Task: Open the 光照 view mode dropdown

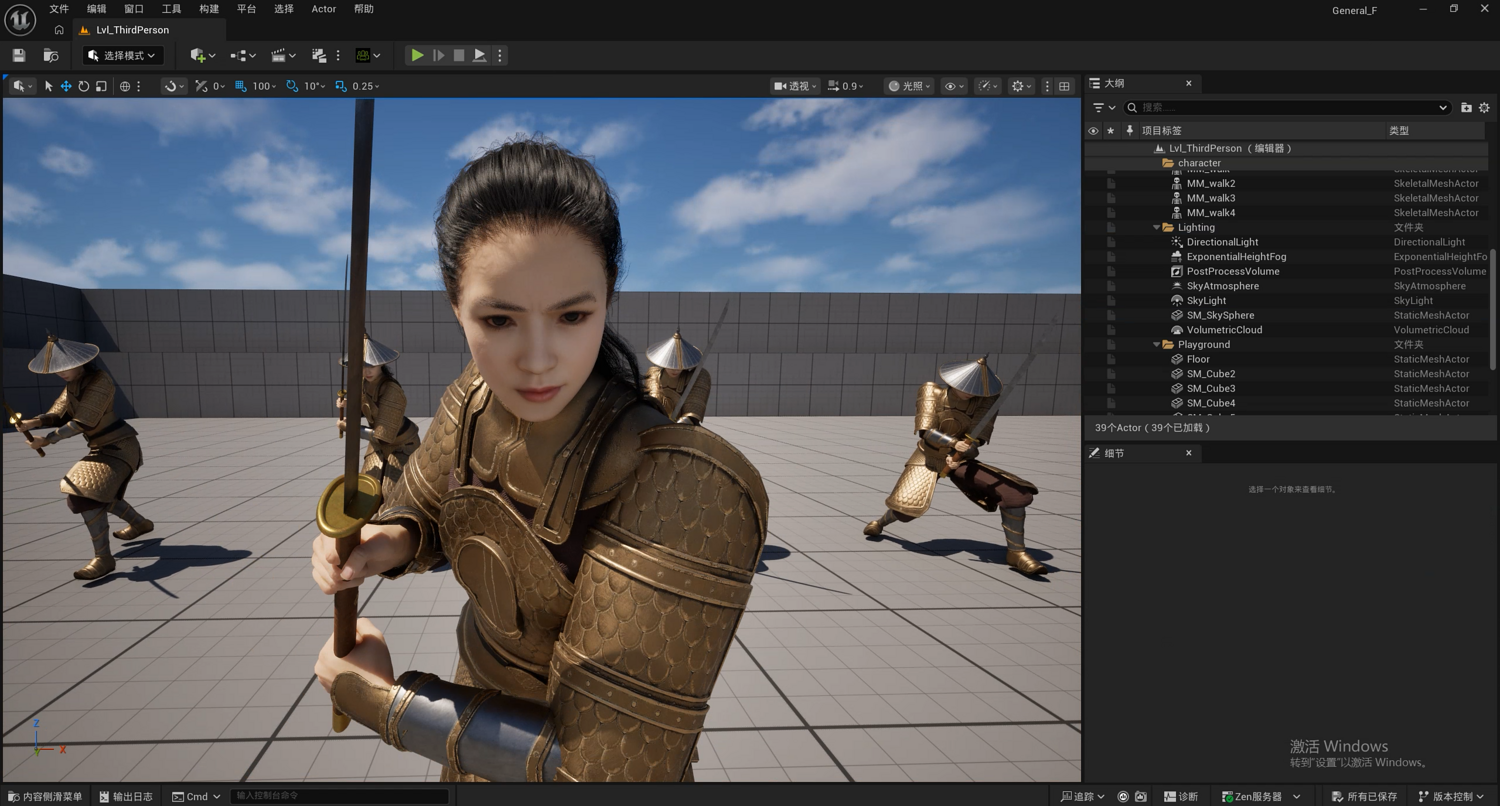Action: 909,86
